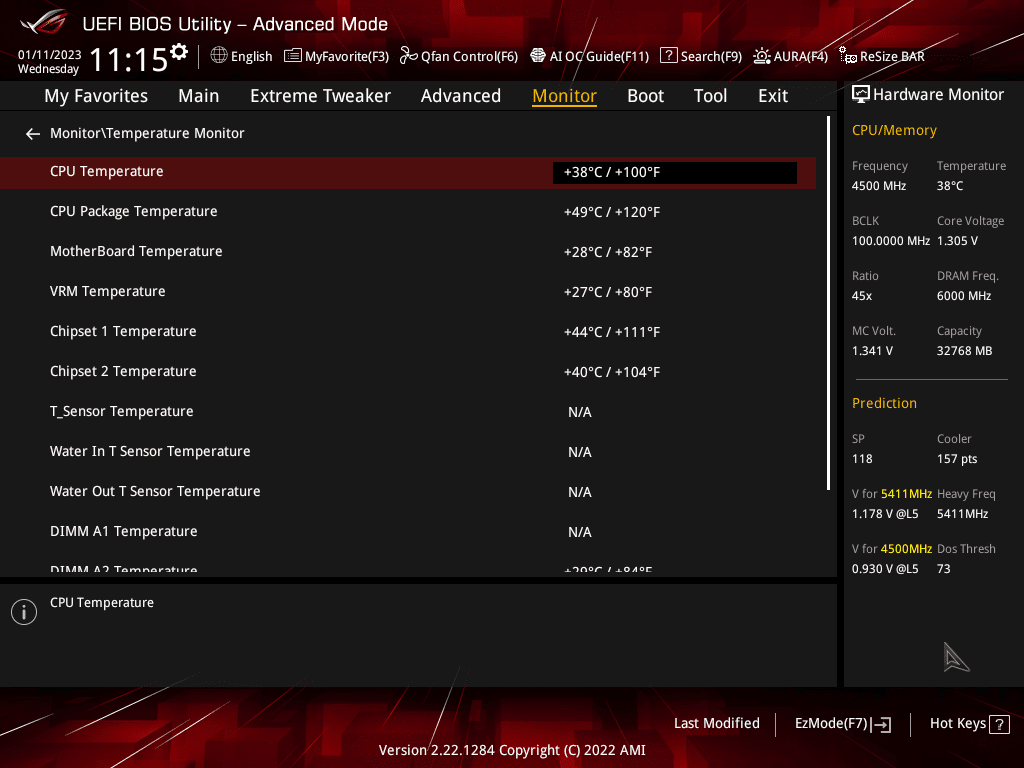Click the Monitor\Temperature Monitor breadcrumb text
Viewport: 1024px width, 768px height.
point(147,133)
